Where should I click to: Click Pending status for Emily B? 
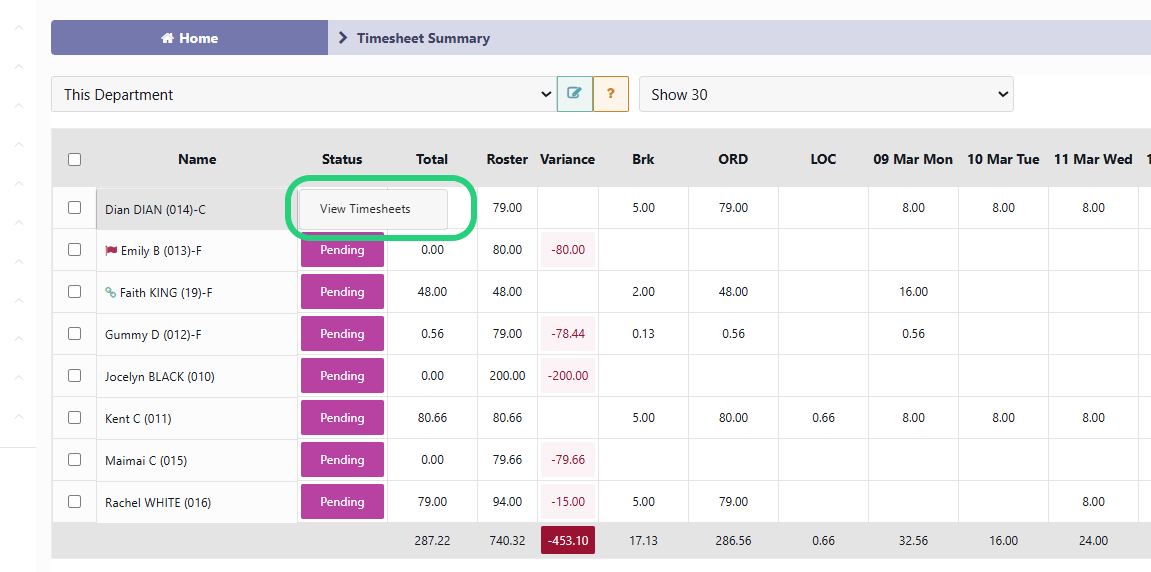(x=342, y=250)
